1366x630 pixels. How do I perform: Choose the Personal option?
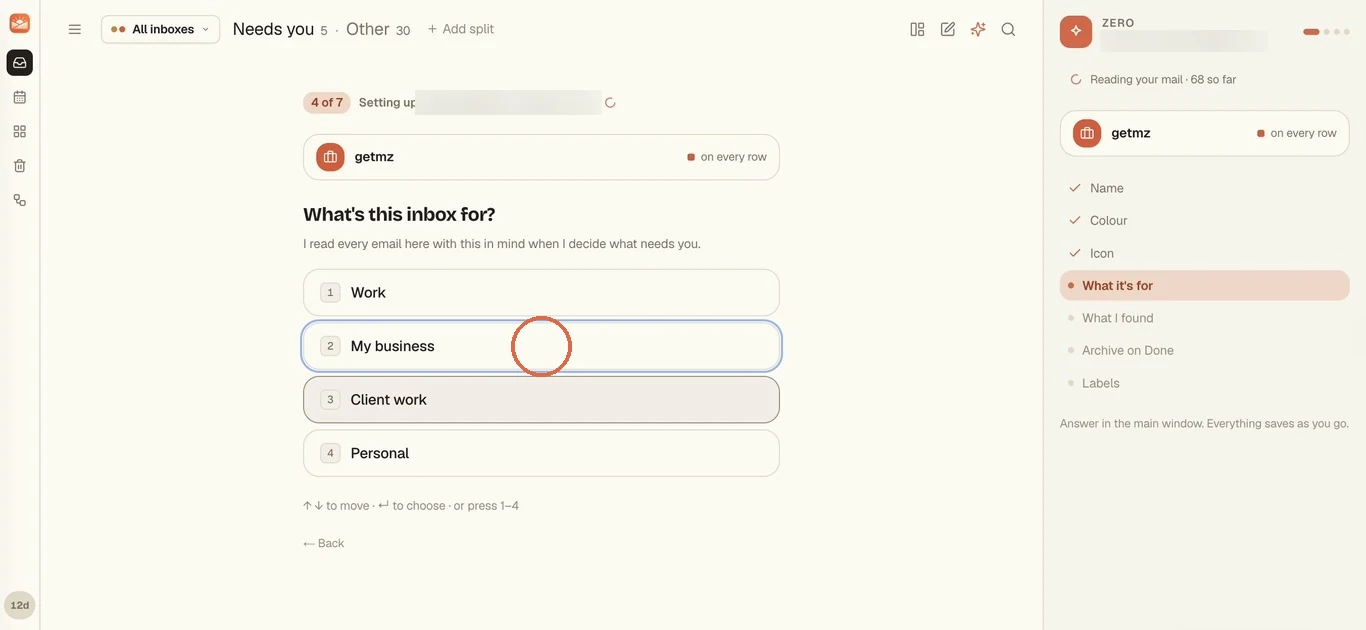click(541, 453)
